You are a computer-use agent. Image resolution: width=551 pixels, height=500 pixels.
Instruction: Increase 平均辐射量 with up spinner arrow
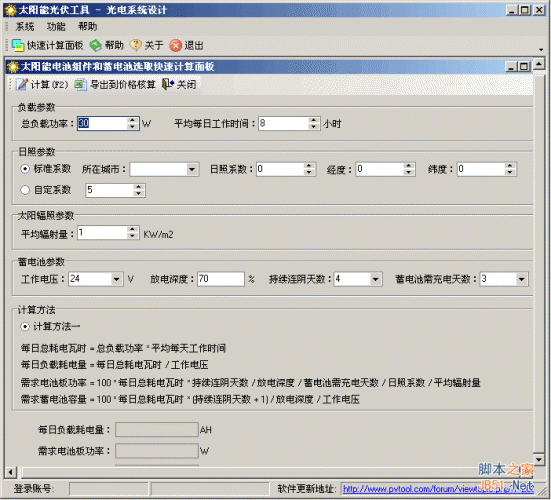coord(132,229)
